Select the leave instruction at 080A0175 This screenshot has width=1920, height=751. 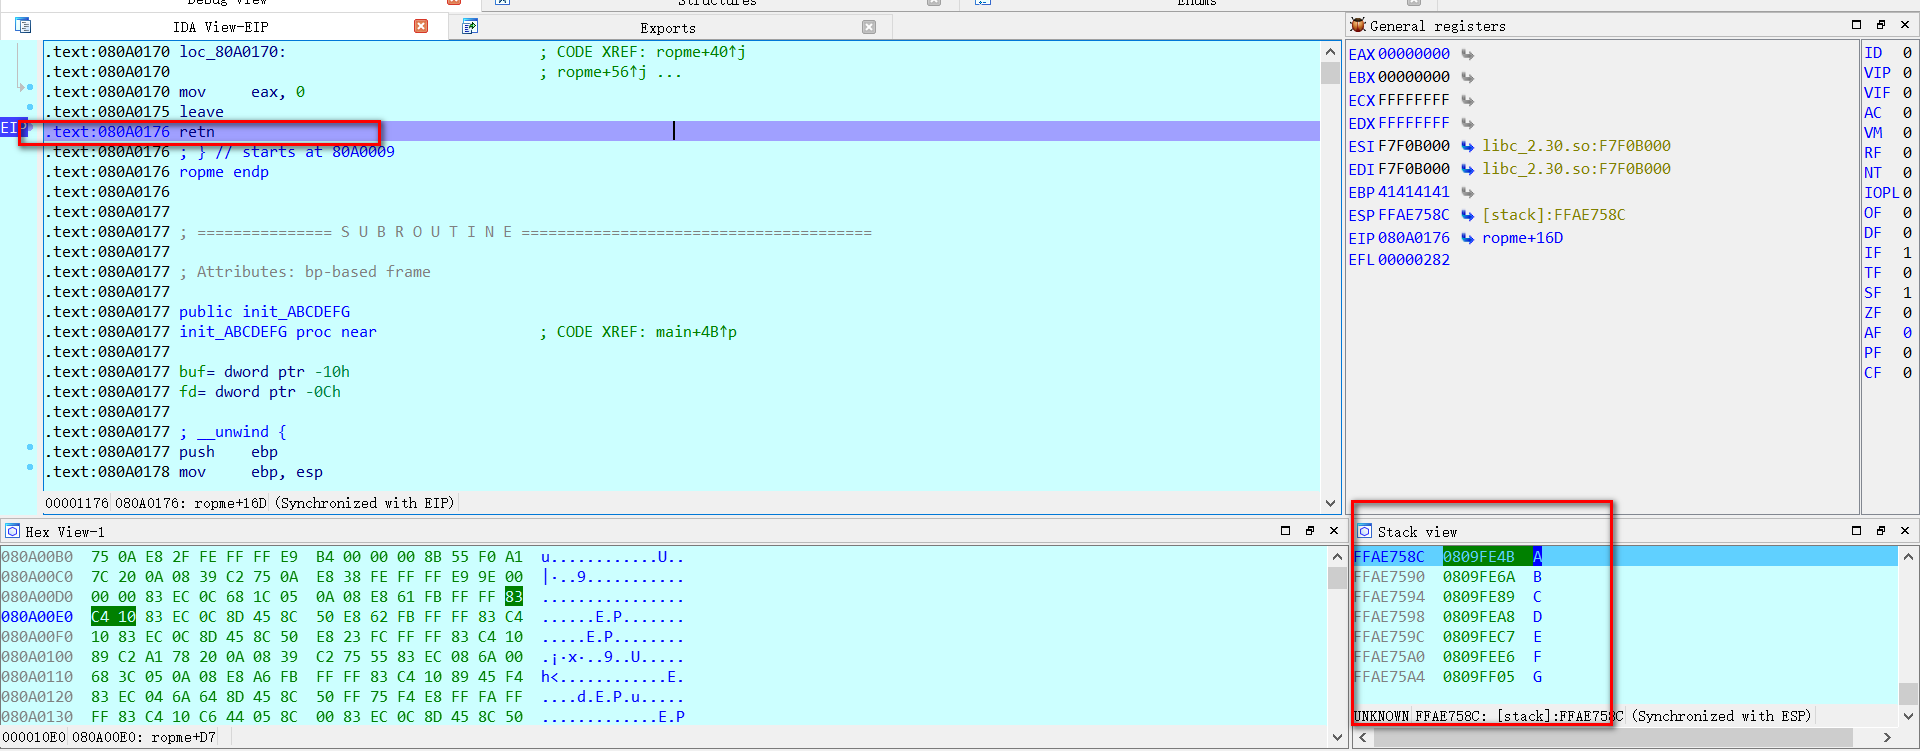click(201, 112)
